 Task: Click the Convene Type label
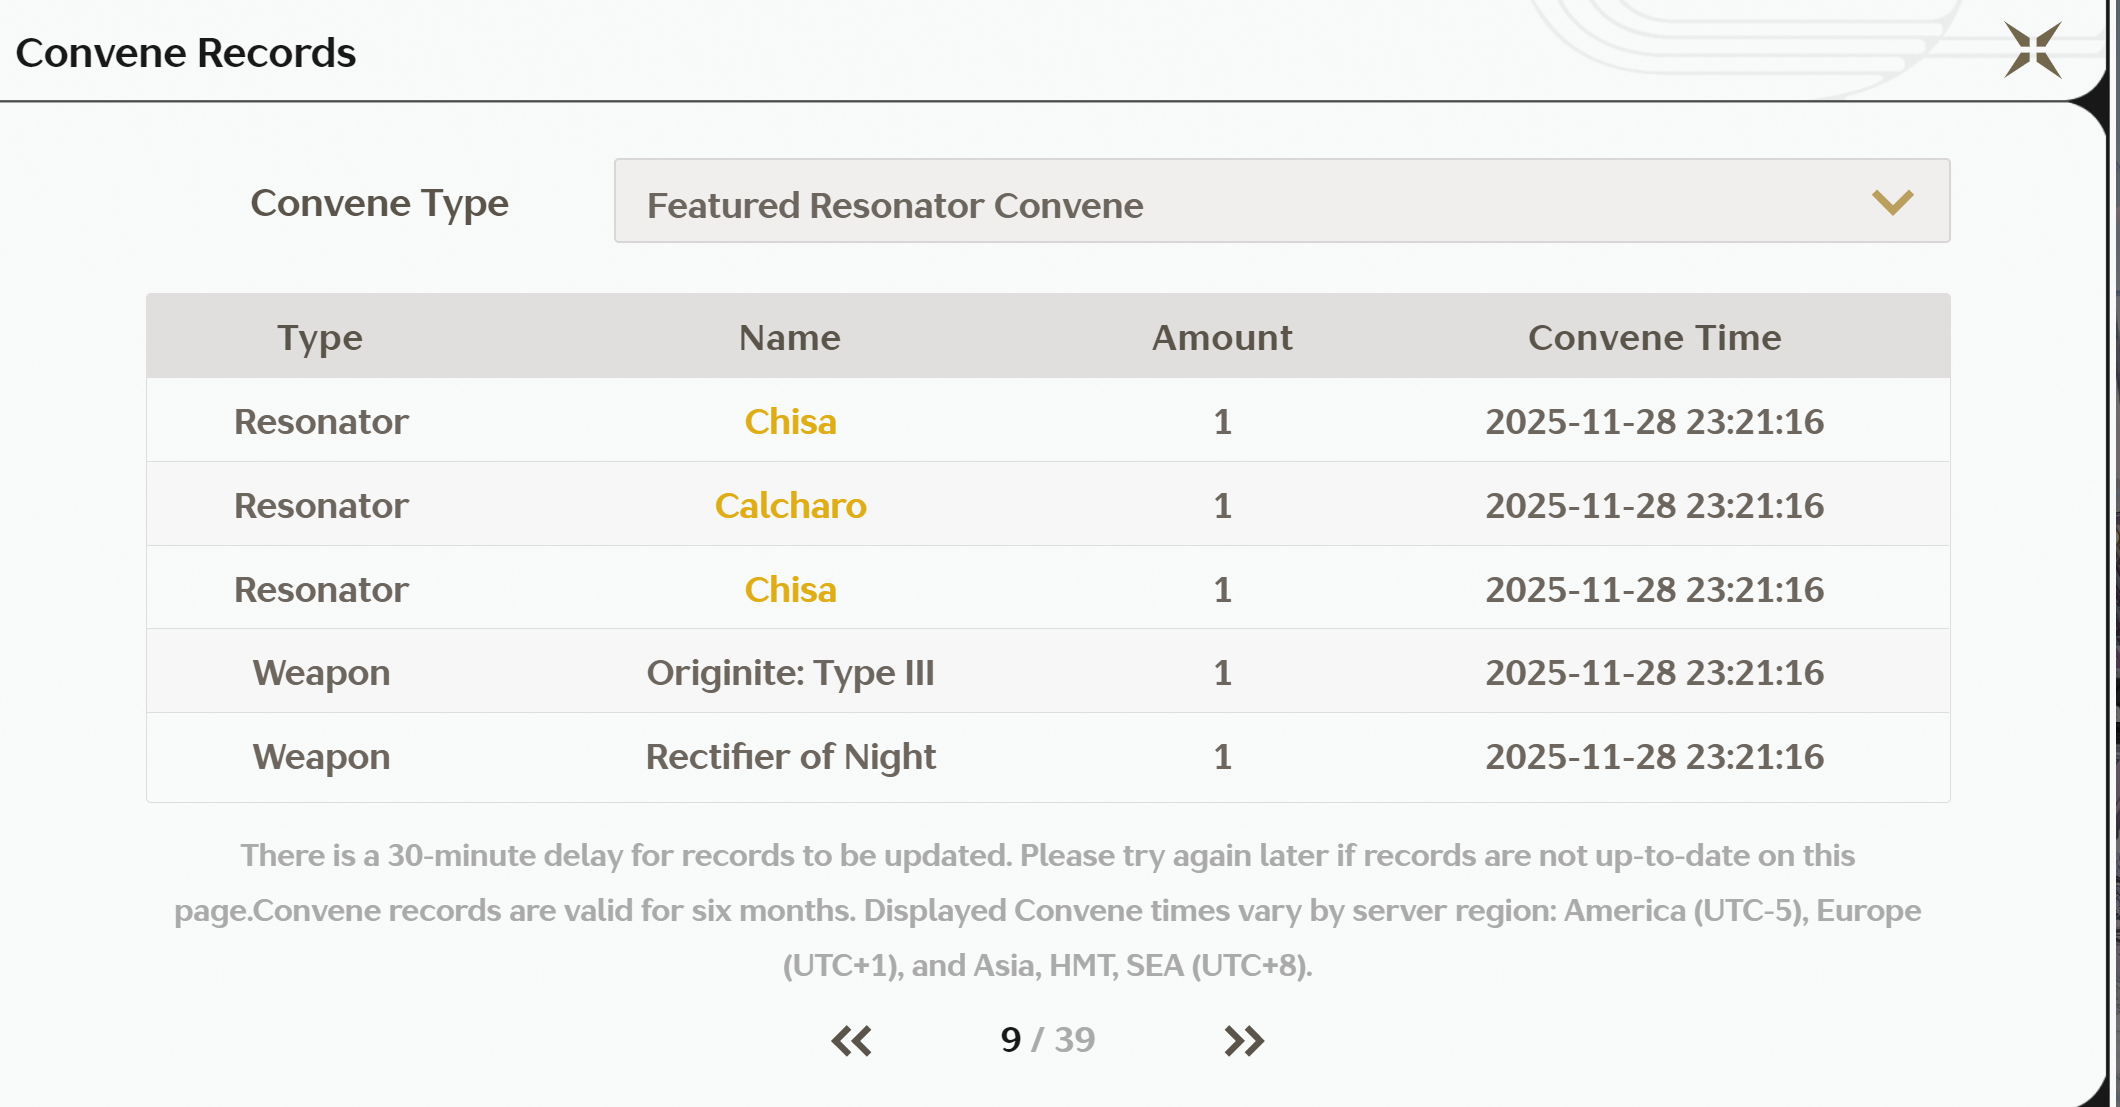coord(379,203)
